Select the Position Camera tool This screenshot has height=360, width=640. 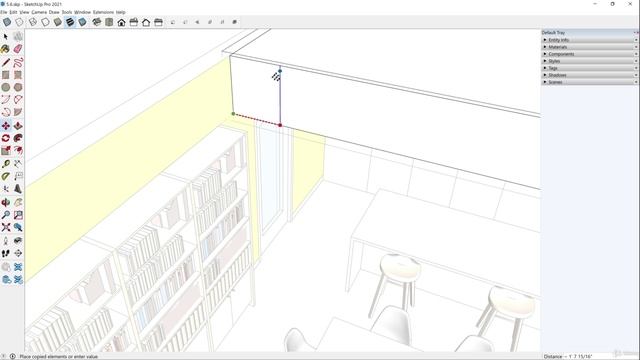point(6,241)
